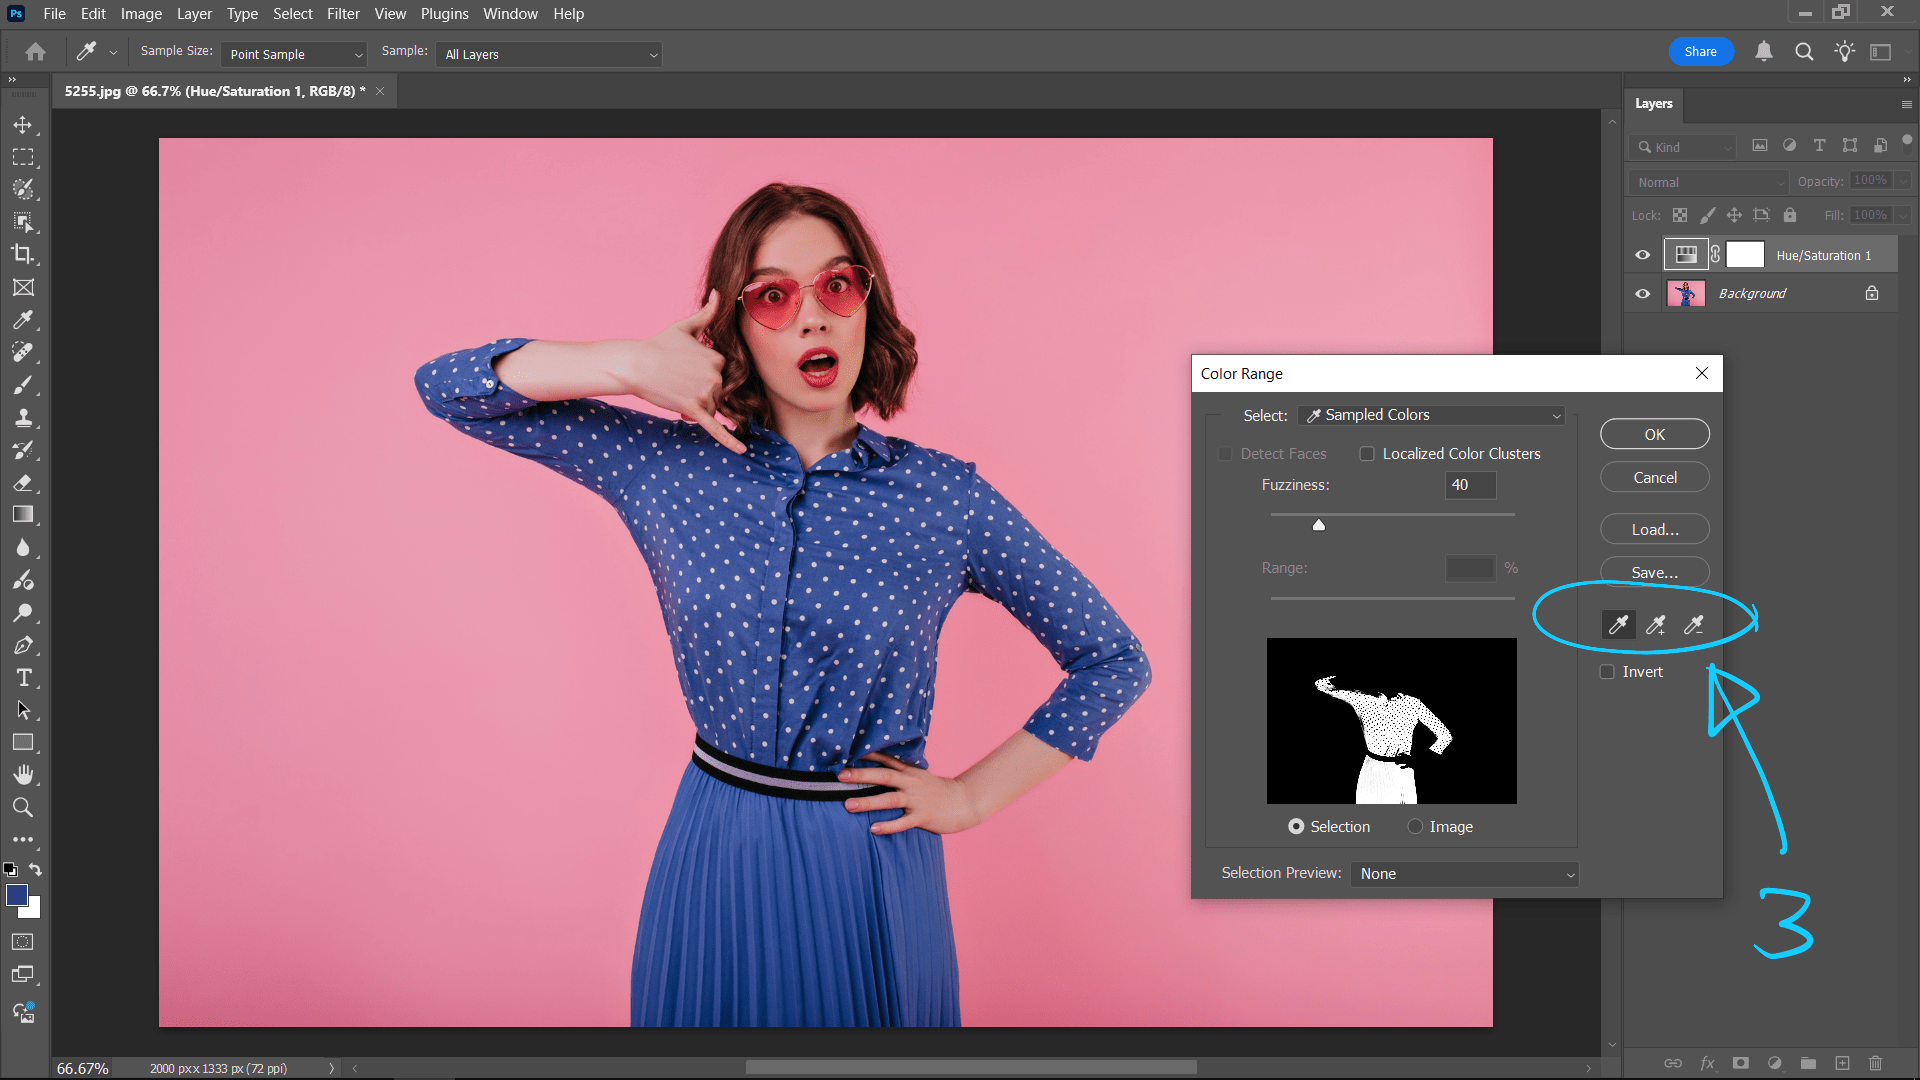Click Cancel in Color Range dialog
Viewport: 1920px width, 1080px height.
(x=1655, y=478)
